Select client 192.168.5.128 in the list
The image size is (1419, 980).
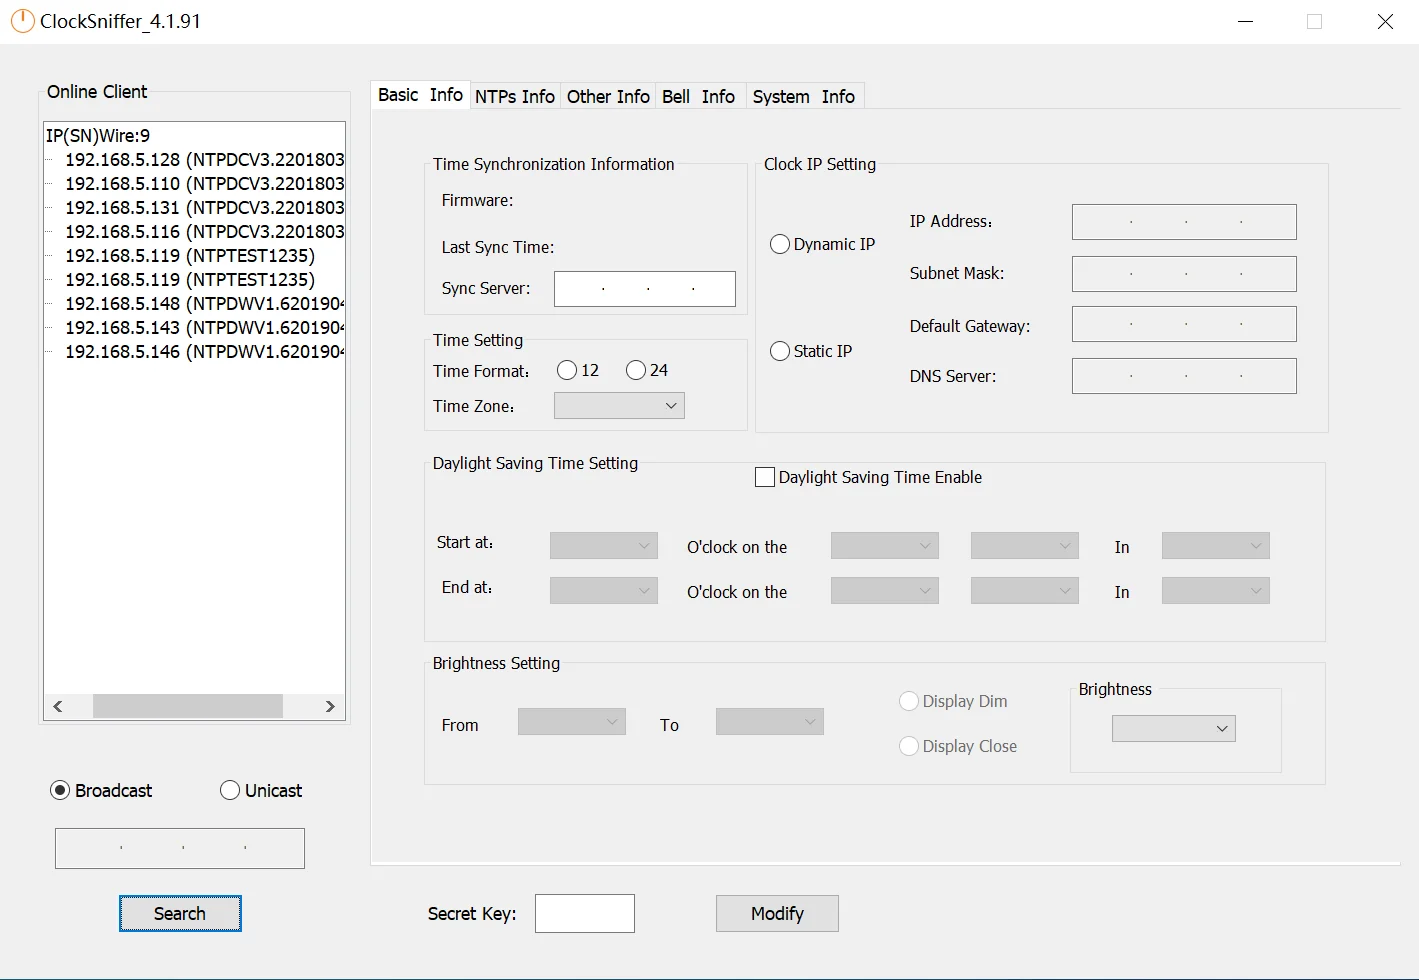(x=204, y=160)
